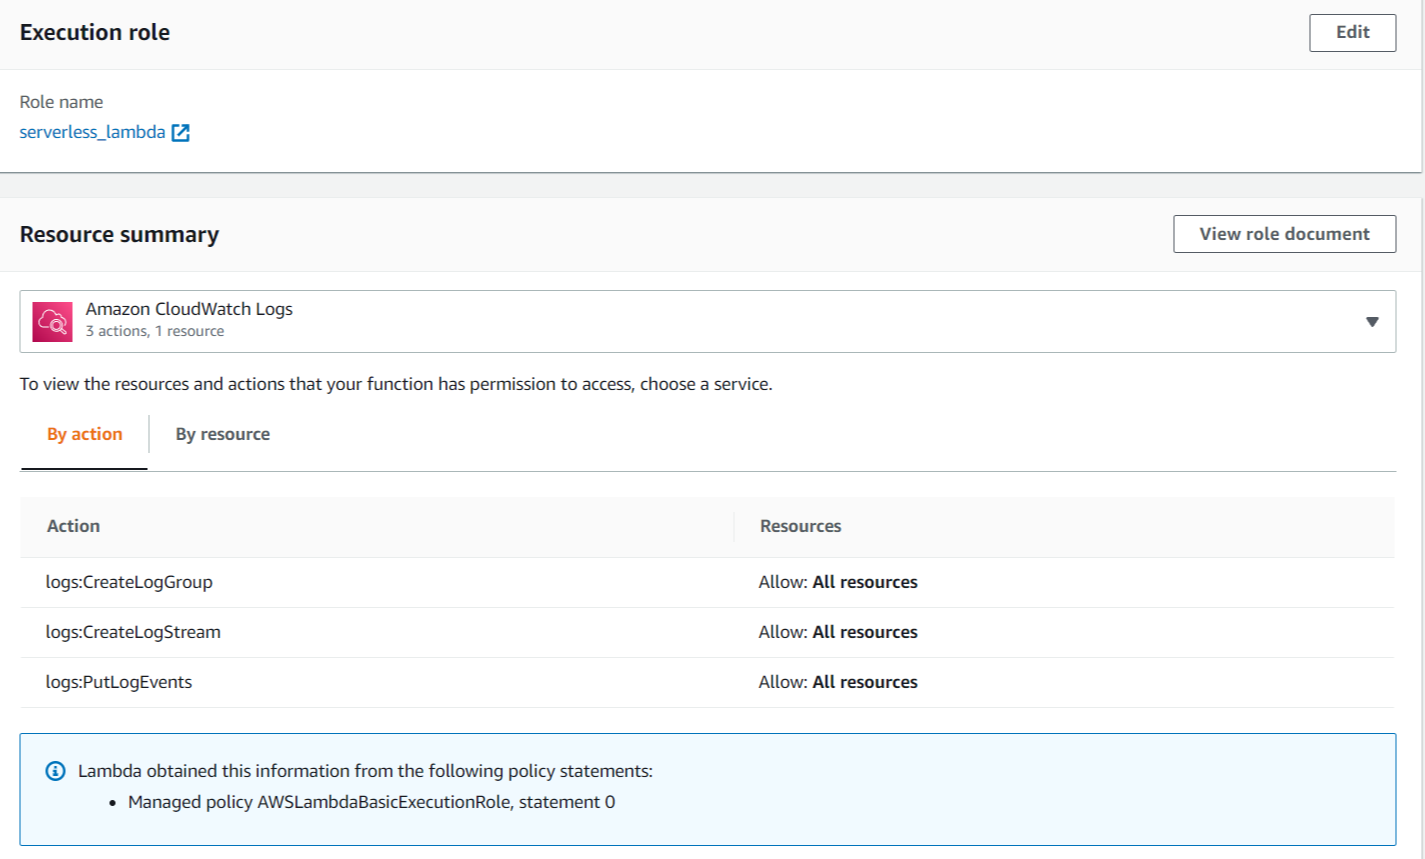Screen dimensions: 1425x859
Task: Select the By action tab
Action: pos(85,434)
